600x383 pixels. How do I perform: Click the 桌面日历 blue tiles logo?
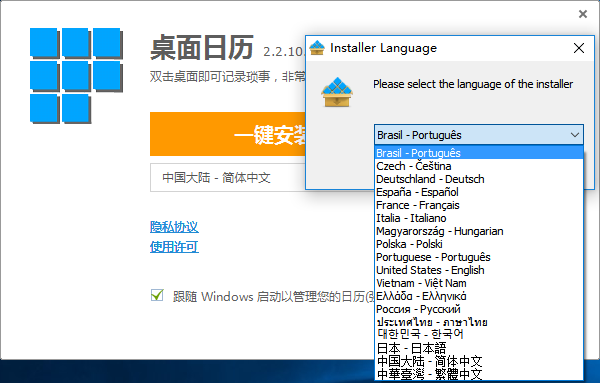click(76, 76)
